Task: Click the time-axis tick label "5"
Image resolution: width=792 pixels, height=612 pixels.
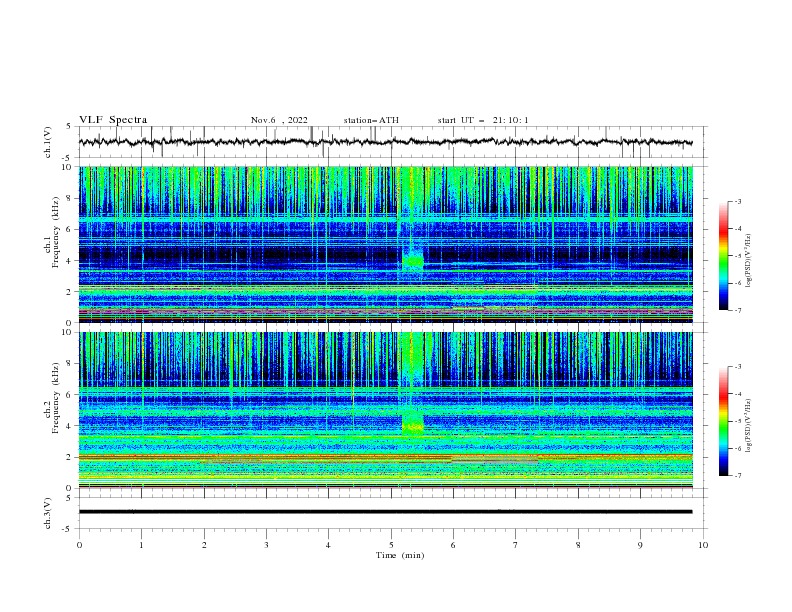Action: click(x=391, y=545)
